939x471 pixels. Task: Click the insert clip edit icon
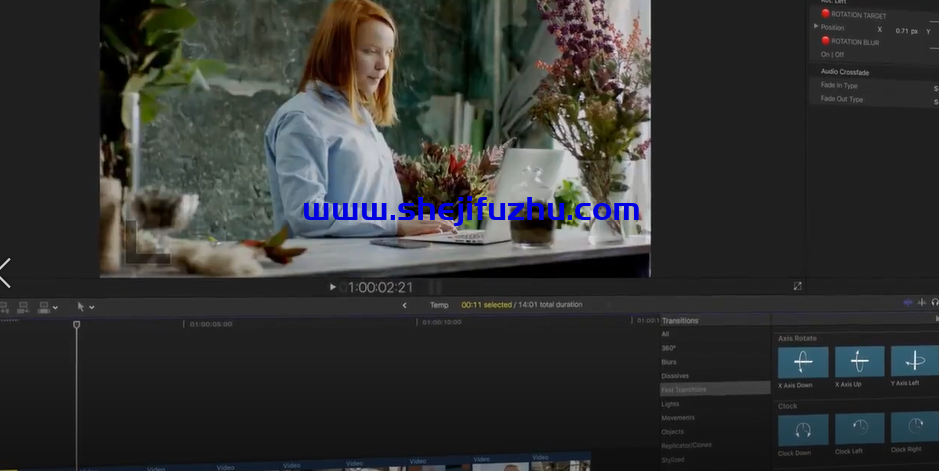tap(23, 308)
